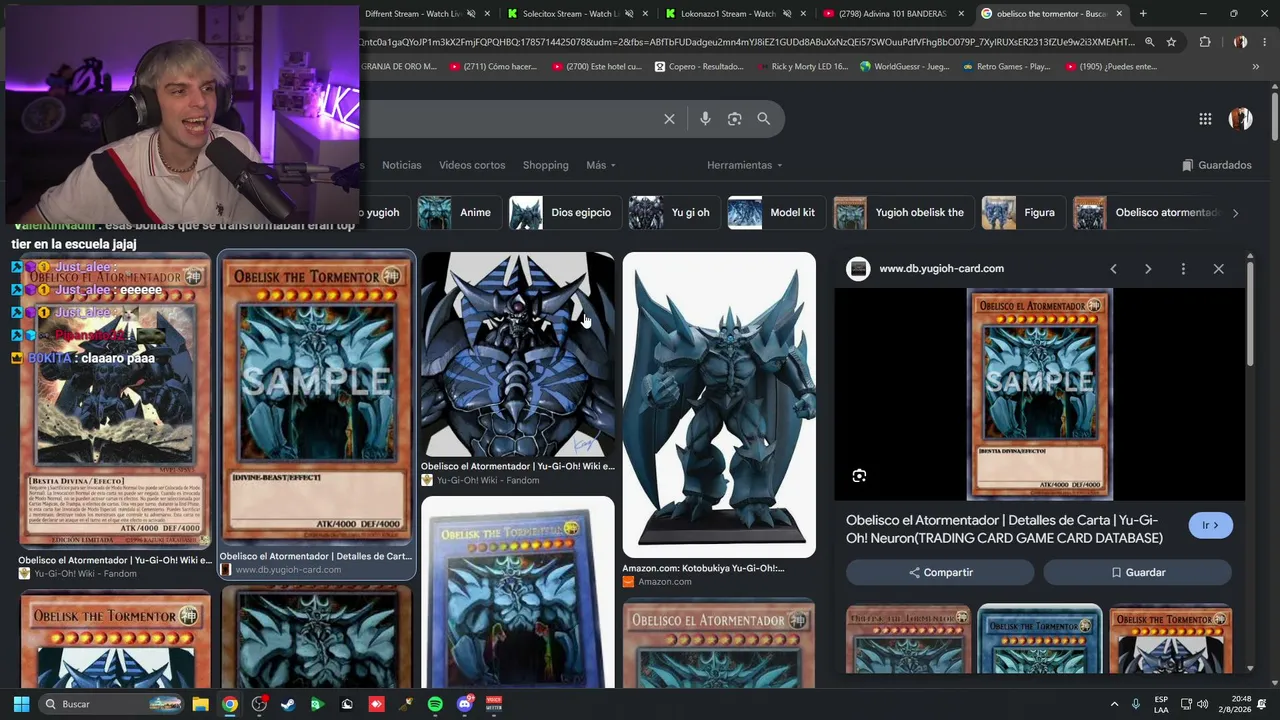Search inside this image with Lens

(x=859, y=476)
